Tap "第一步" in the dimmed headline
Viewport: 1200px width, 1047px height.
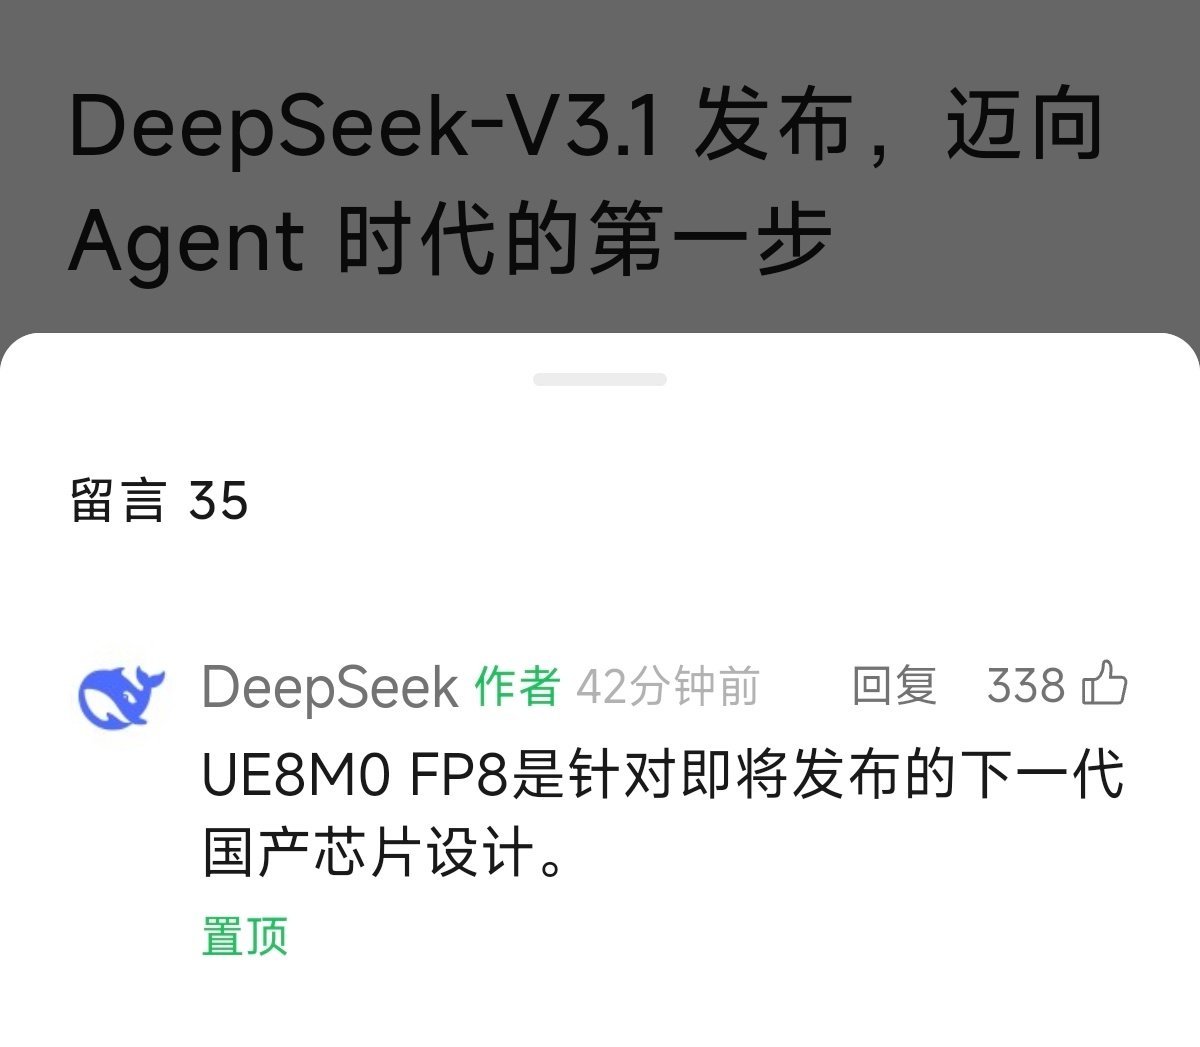click(x=710, y=239)
